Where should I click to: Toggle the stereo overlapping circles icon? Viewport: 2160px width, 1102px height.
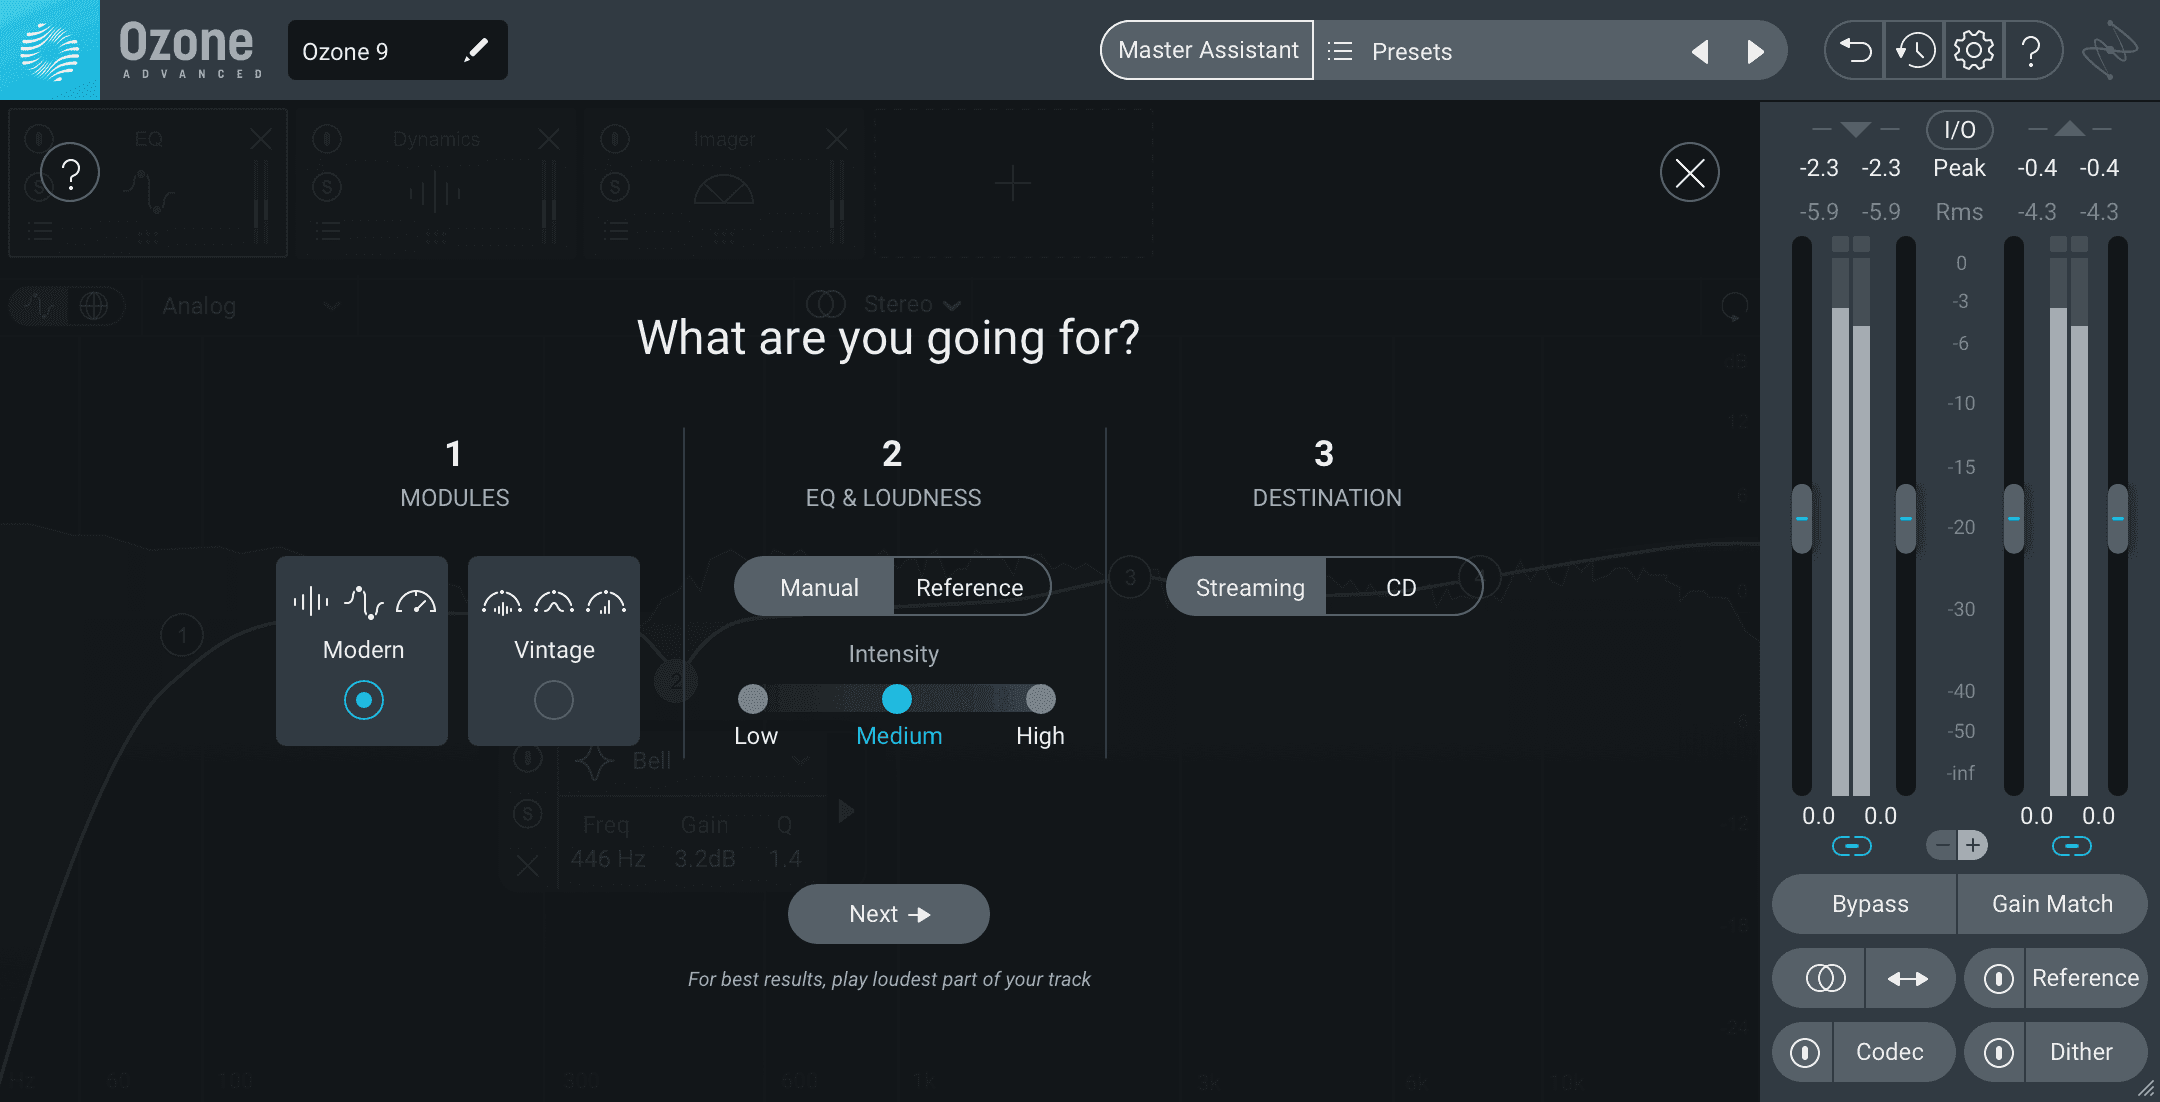[x=1825, y=978]
